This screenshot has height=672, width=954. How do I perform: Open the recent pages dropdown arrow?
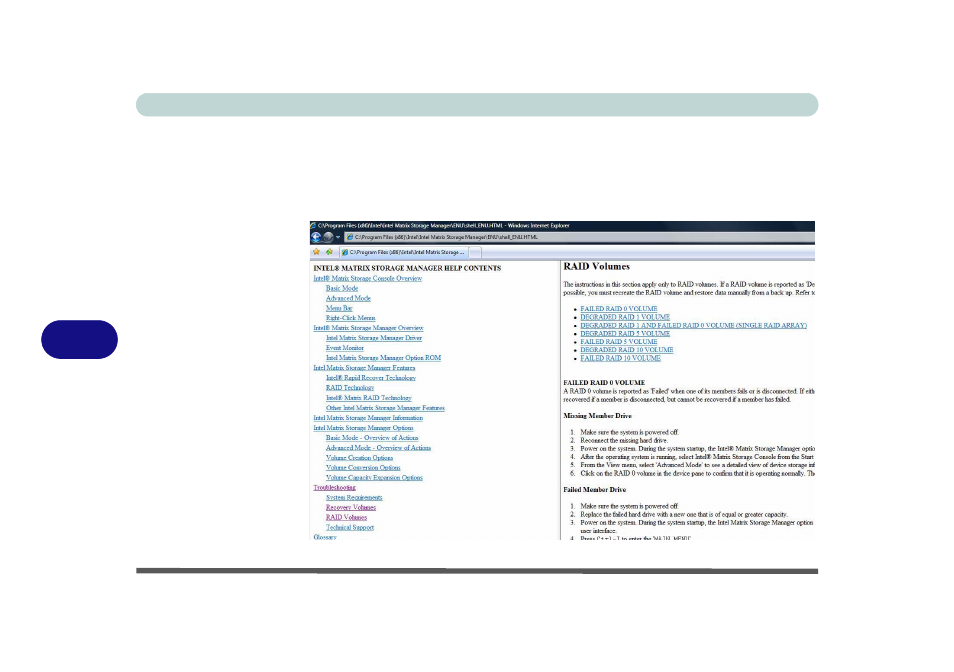click(338, 237)
